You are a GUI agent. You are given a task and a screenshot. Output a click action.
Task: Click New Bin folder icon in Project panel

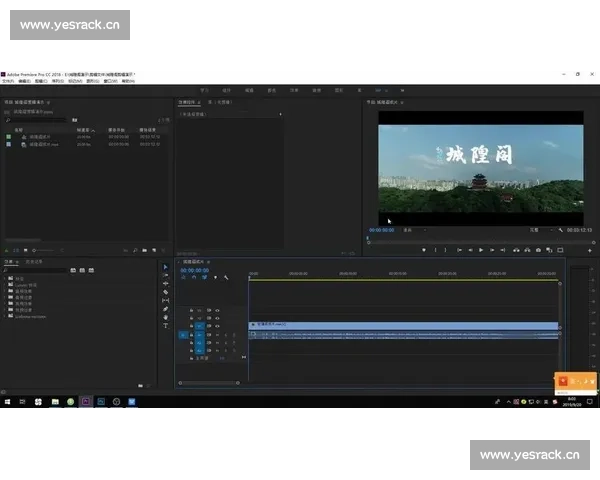coord(145,250)
